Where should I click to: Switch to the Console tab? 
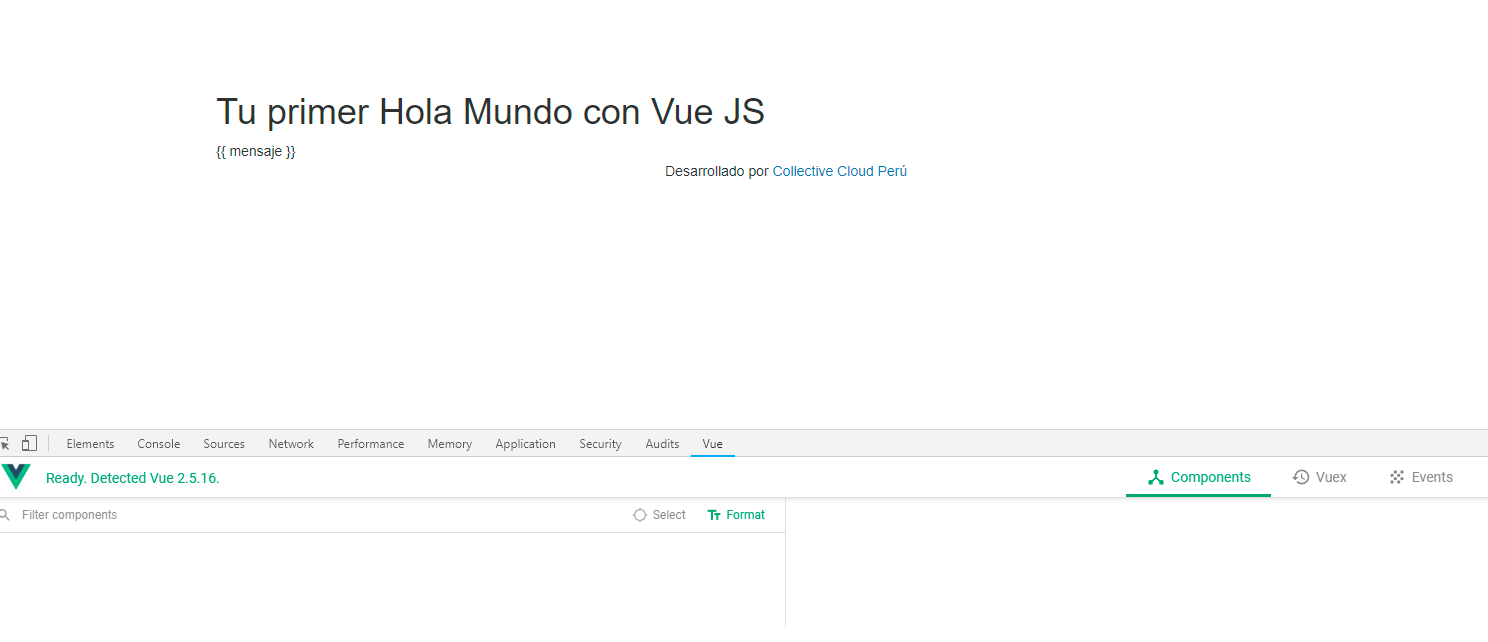click(x=159, y=444)
